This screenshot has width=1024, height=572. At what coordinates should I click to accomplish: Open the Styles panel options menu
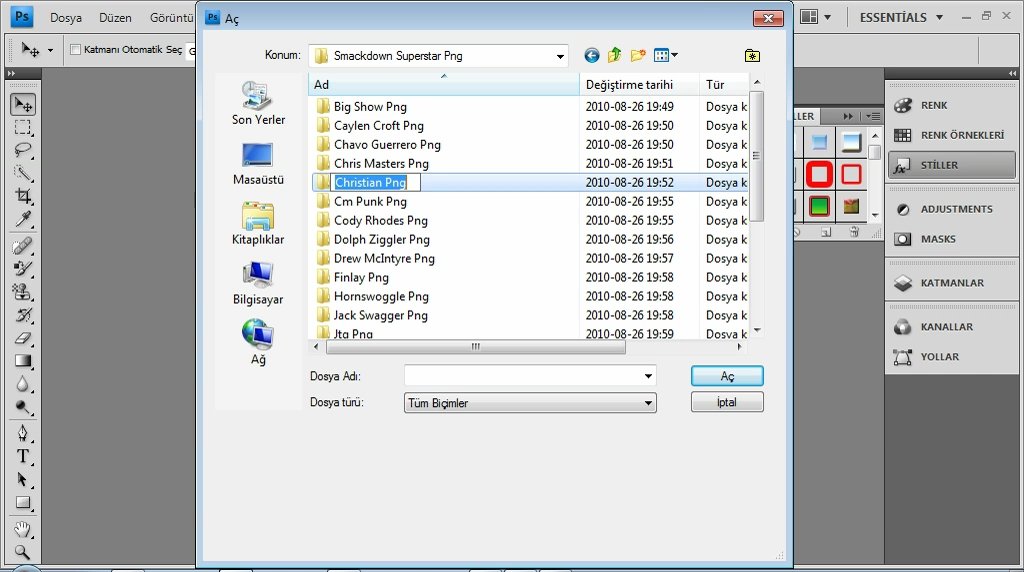tap(874, 116)
